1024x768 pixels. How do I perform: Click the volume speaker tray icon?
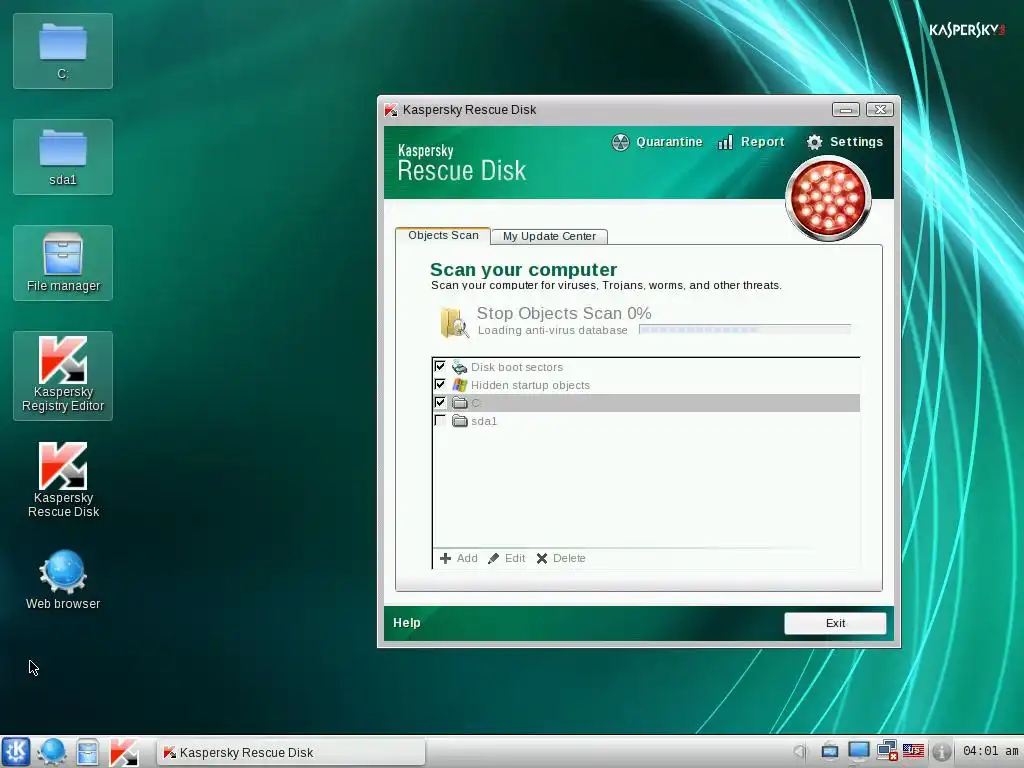click(801, 752)
